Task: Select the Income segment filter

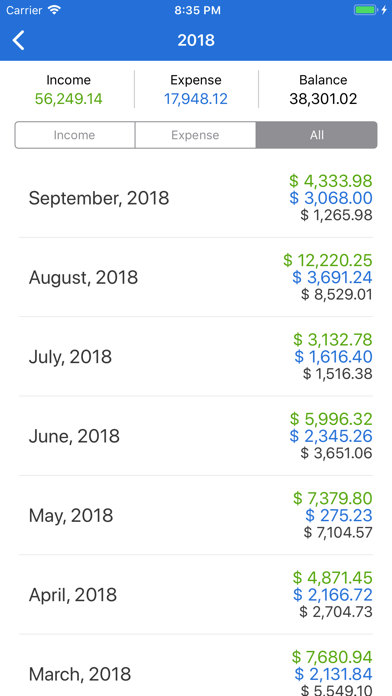Action: tap(75, 135)
